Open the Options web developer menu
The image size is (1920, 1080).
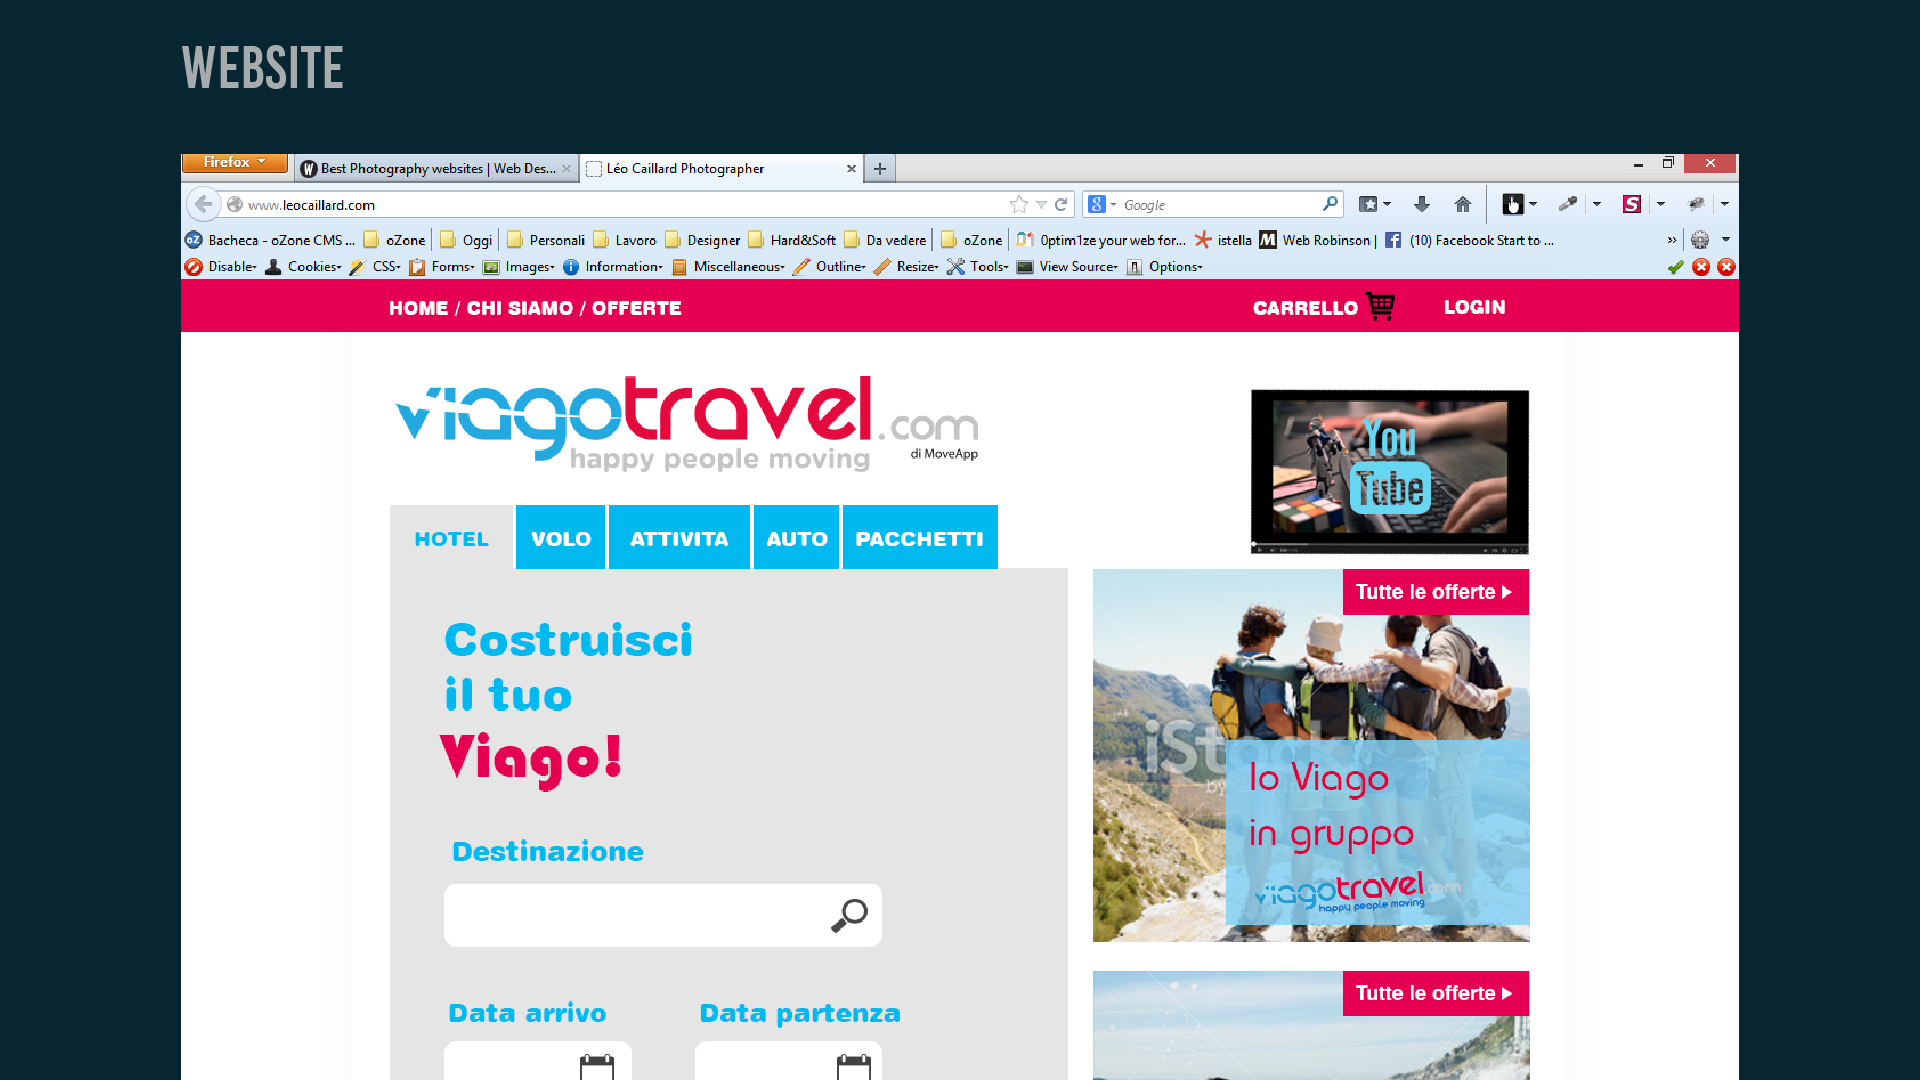tap(1165, 267)
